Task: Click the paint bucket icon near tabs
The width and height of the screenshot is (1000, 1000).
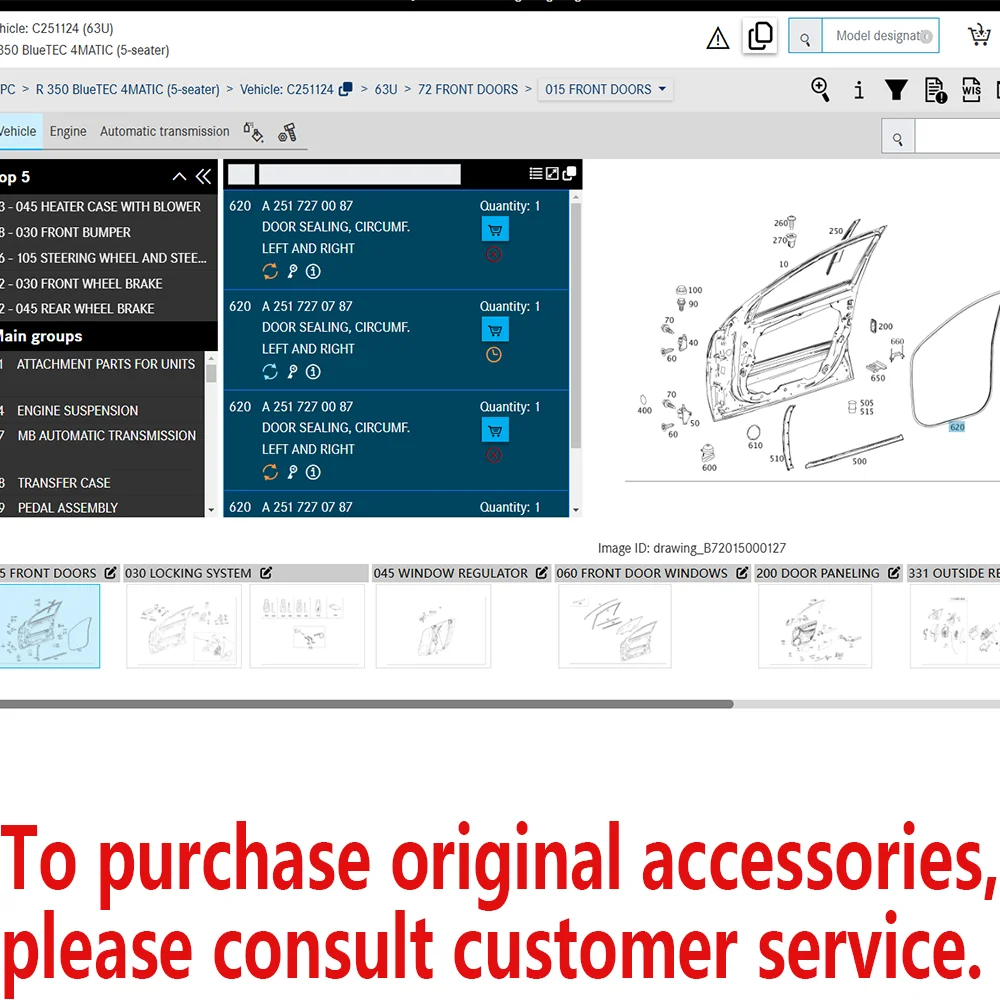Action: [x=253, y=132]
